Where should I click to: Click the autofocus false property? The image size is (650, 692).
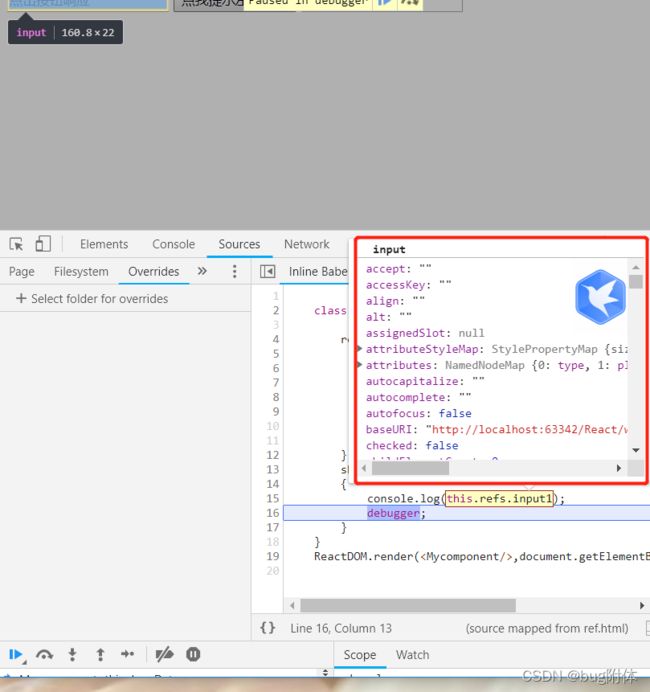click(x=419, y=414)
